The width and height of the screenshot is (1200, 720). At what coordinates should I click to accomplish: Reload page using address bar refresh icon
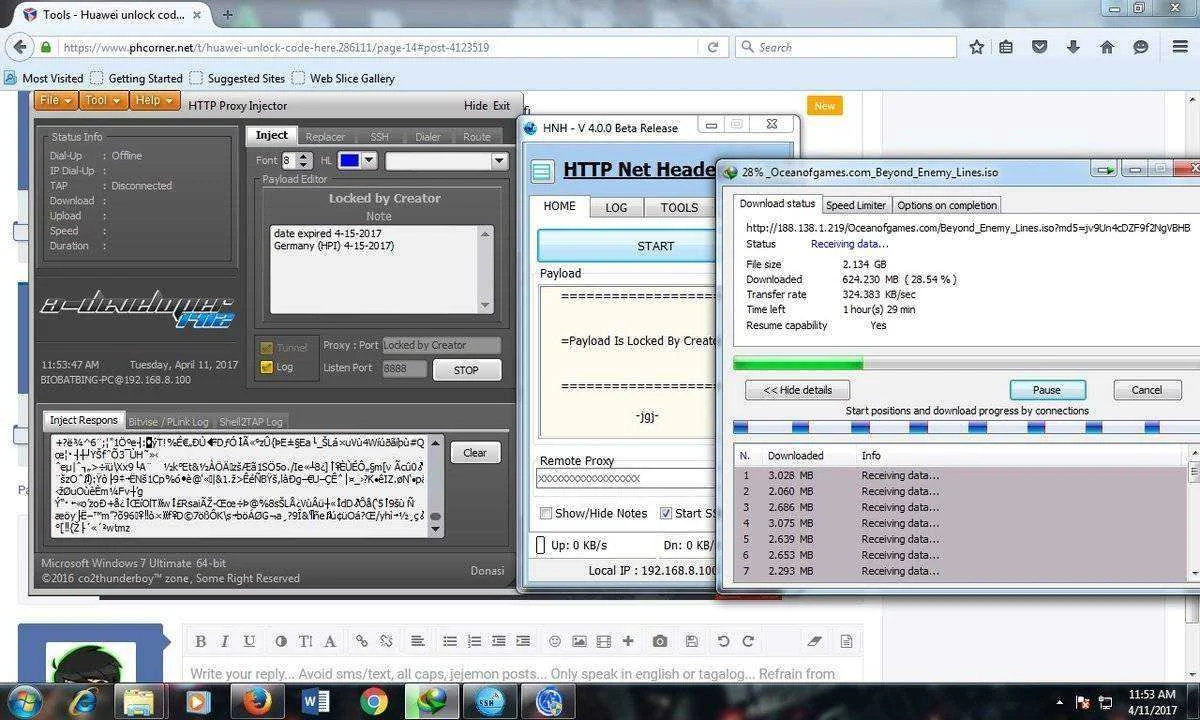click(x=713, y=47)
